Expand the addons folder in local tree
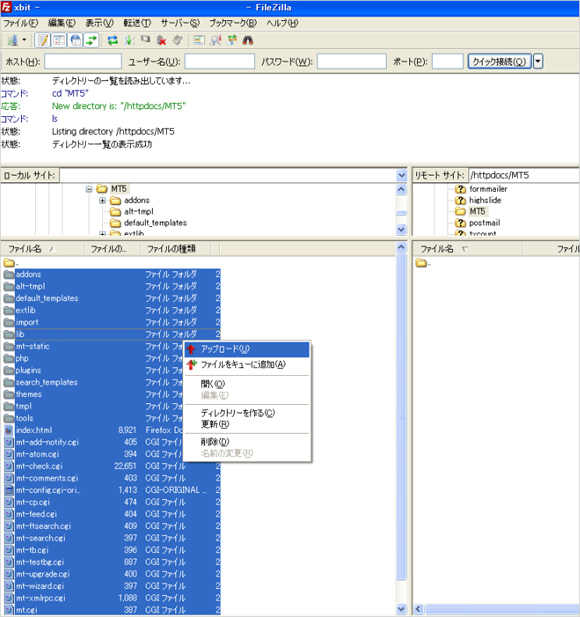 (102, 201)
